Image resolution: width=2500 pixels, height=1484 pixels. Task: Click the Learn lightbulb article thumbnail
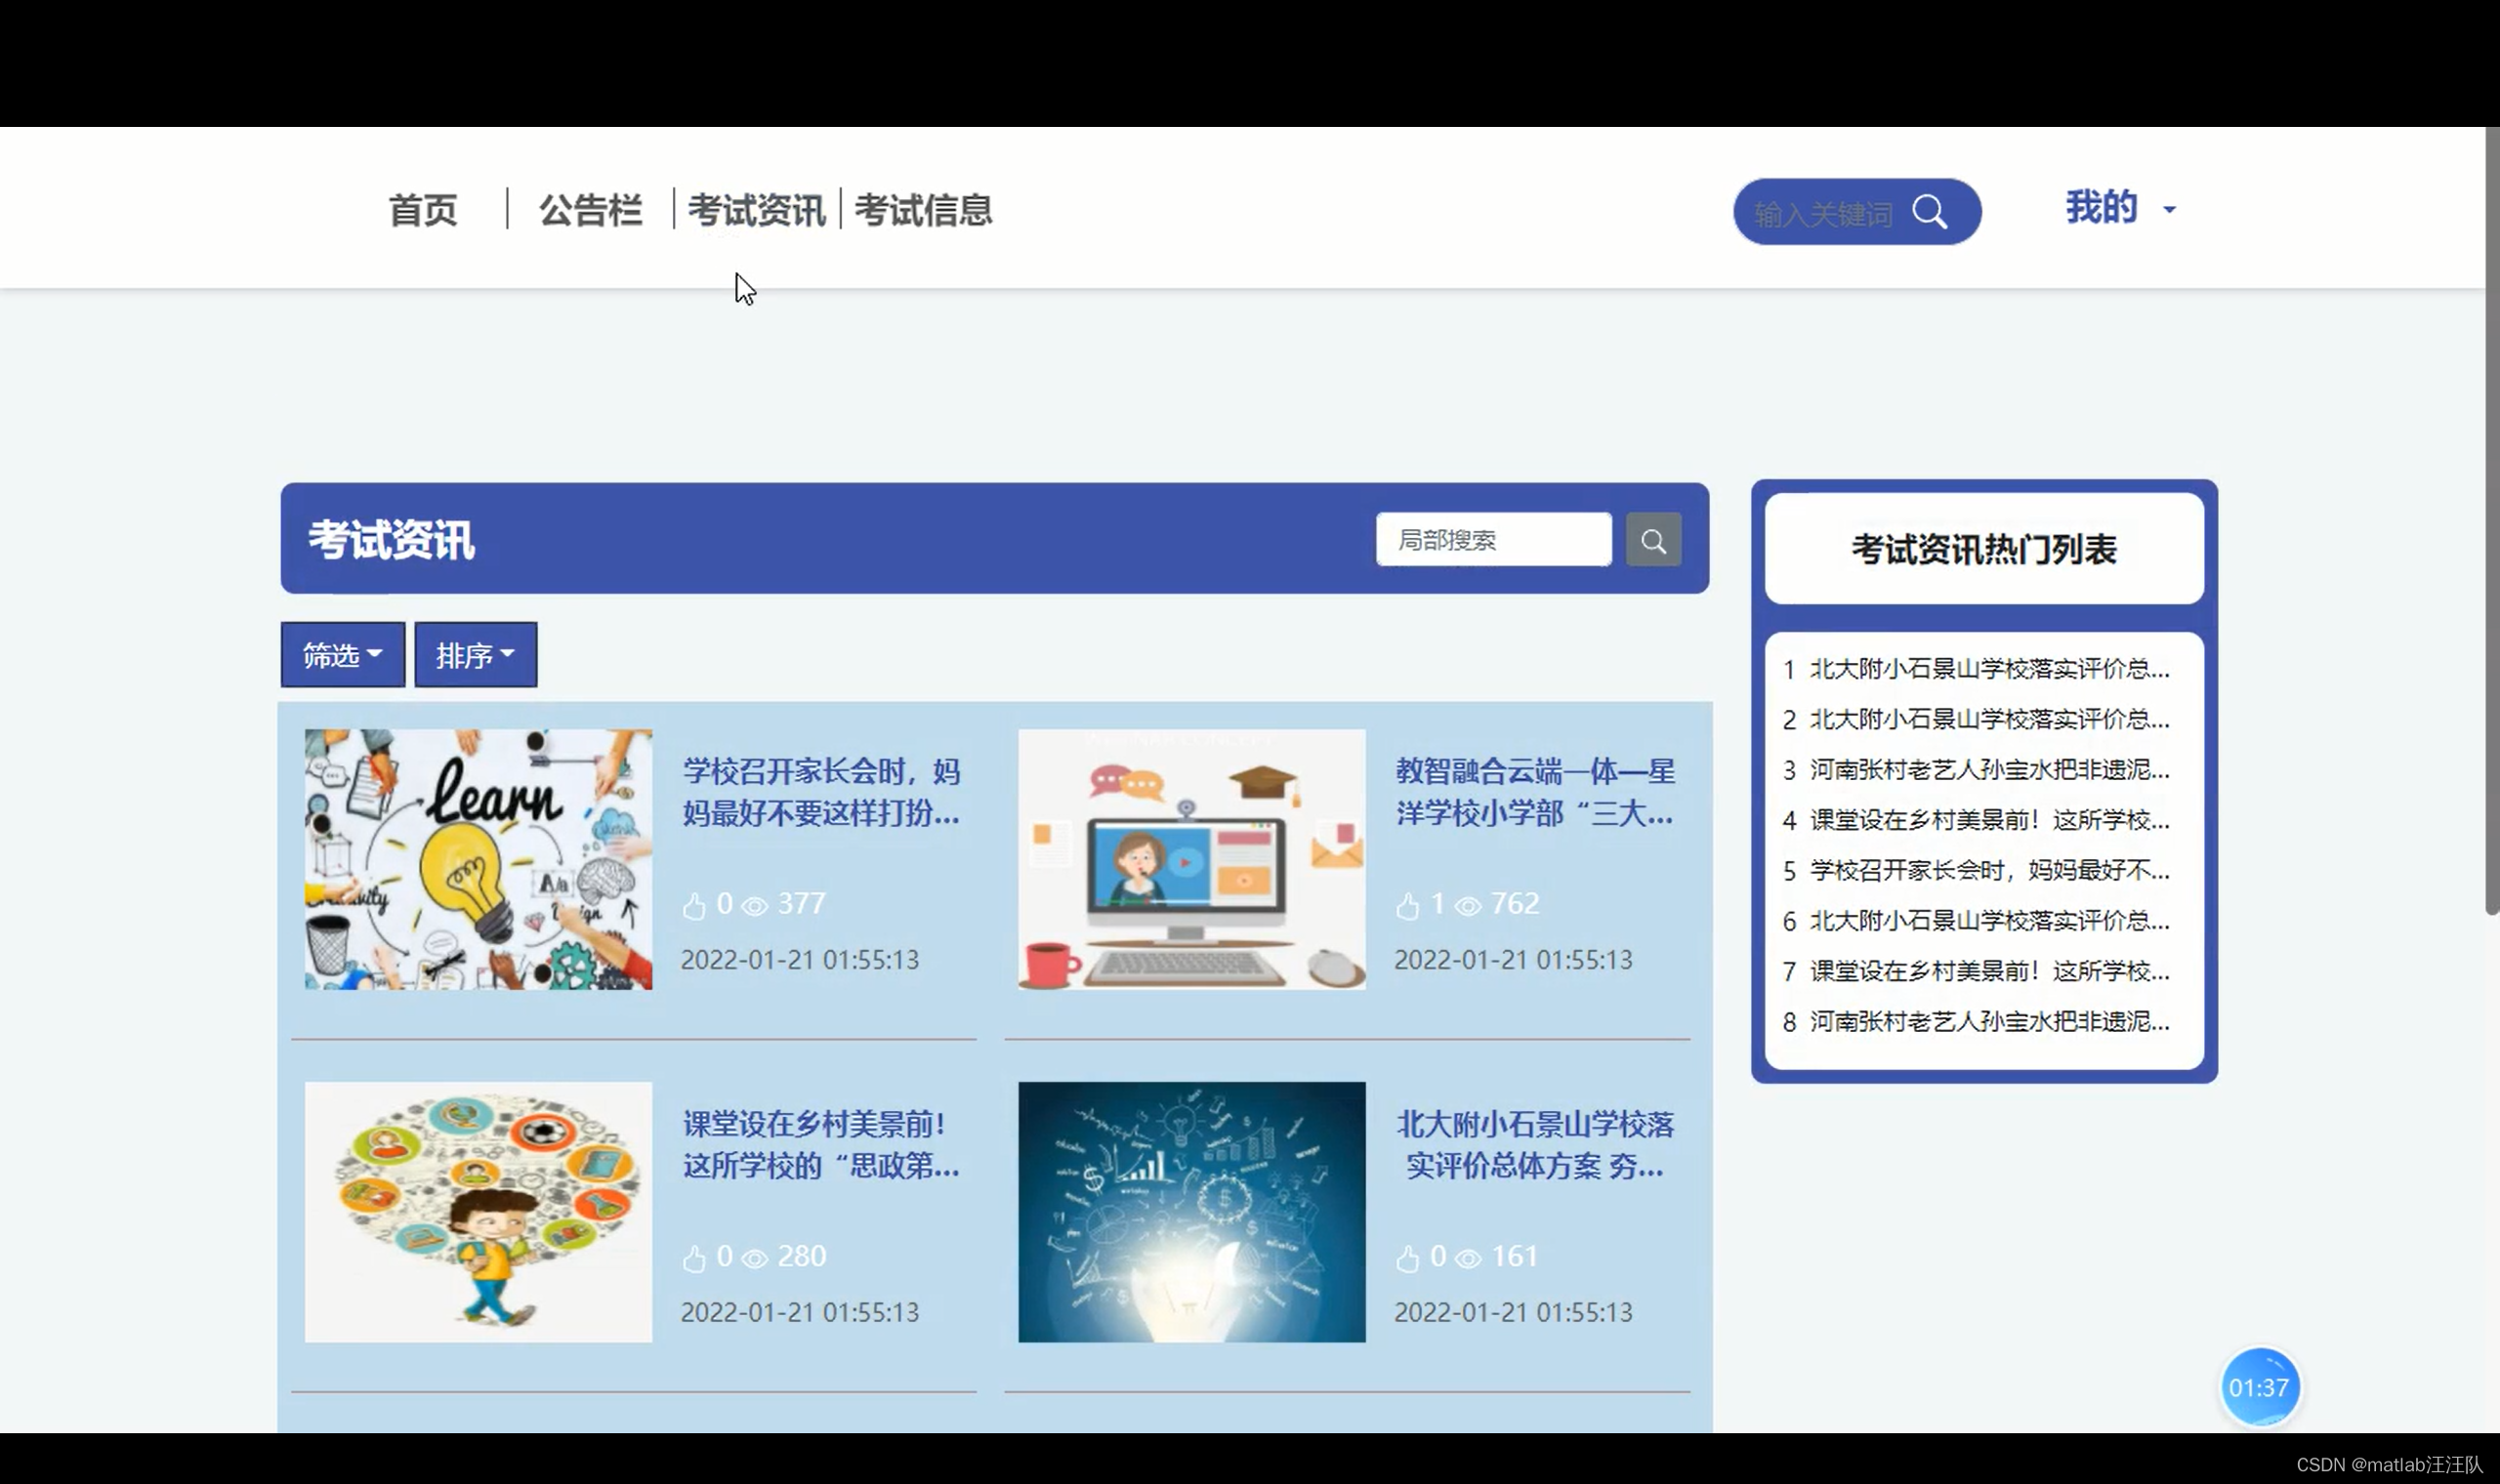point(479,858)
